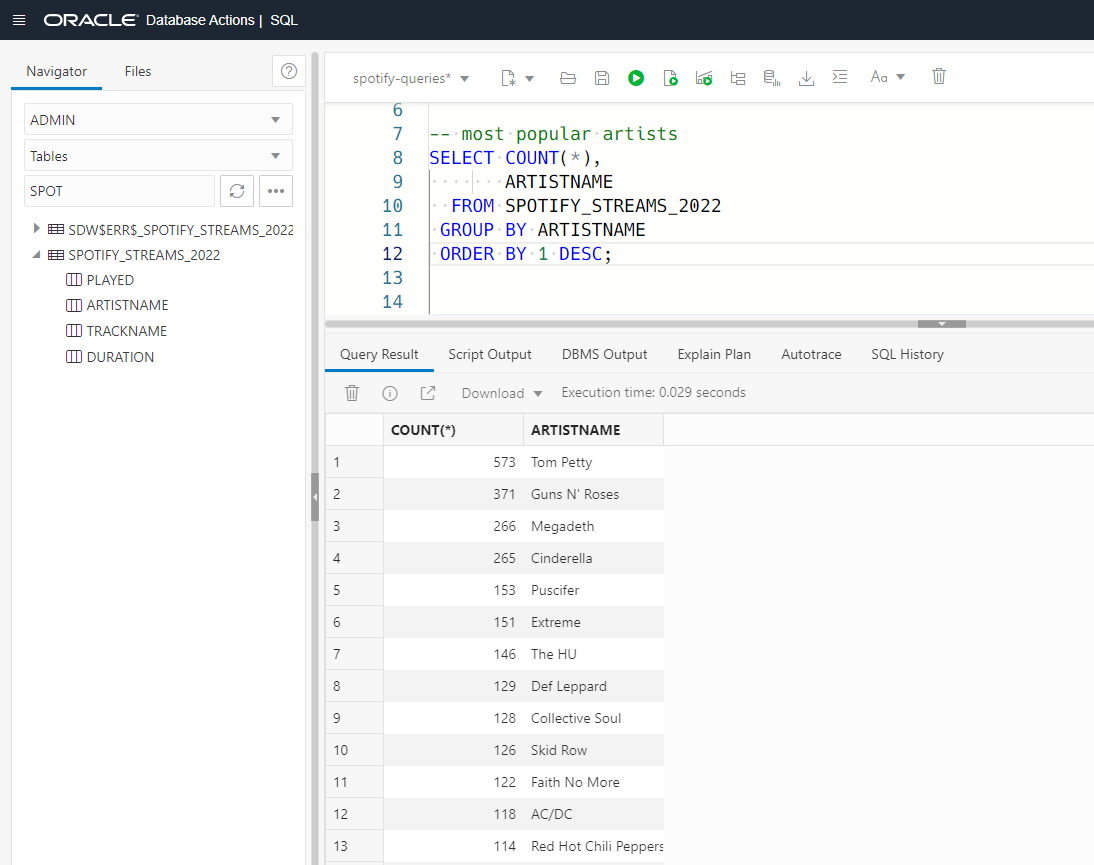The height and width of the screenshot is (865, 1094).
Task: Open the Tables object type dropdown
Action: [x=158, y=156]
